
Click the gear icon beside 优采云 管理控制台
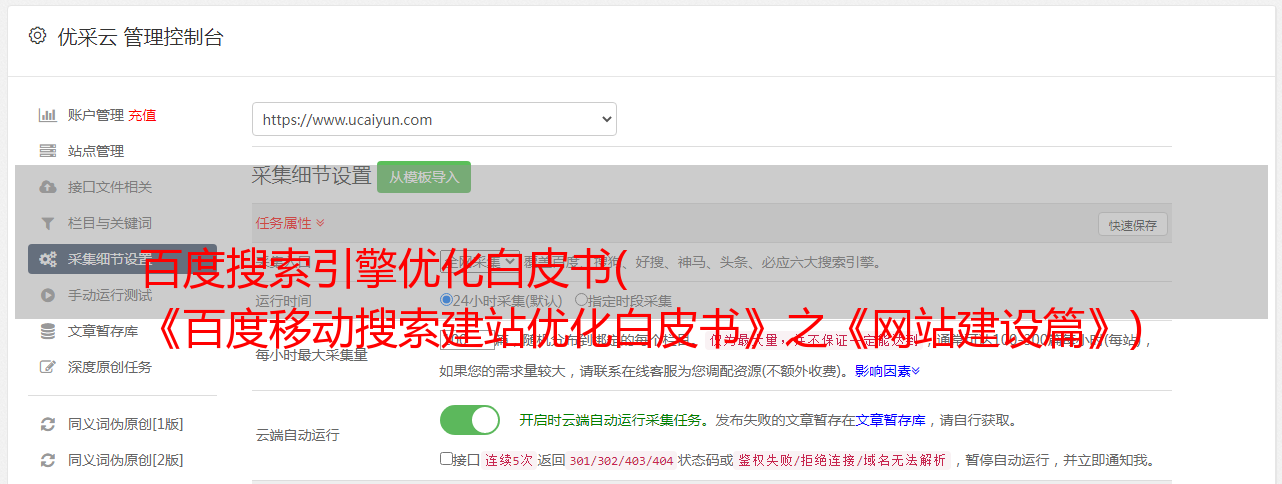click(x=37, y=36)
